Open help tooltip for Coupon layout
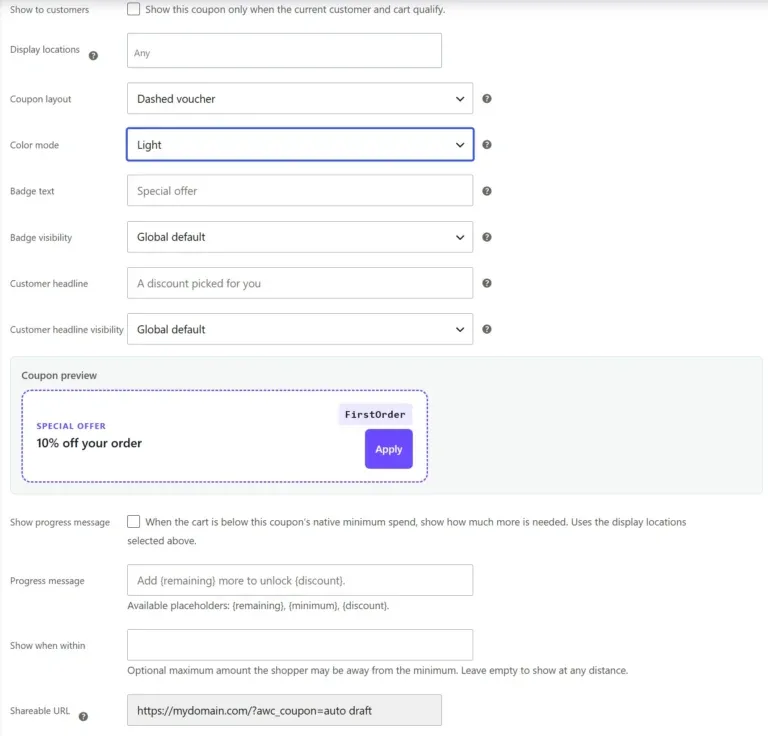The image size is (768, 736). tap(486, 98)
